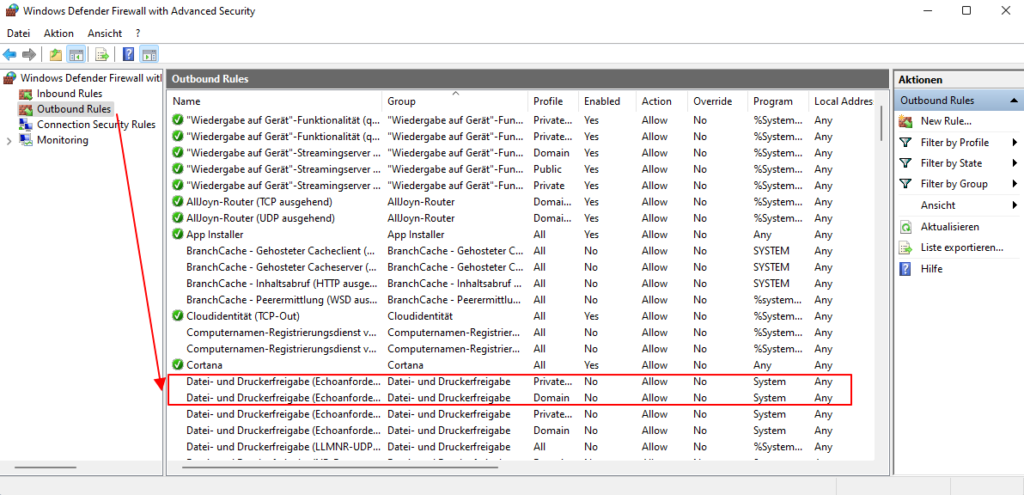Open the Filter by State submenu arrow
1024x495 pixels.
1015,163
